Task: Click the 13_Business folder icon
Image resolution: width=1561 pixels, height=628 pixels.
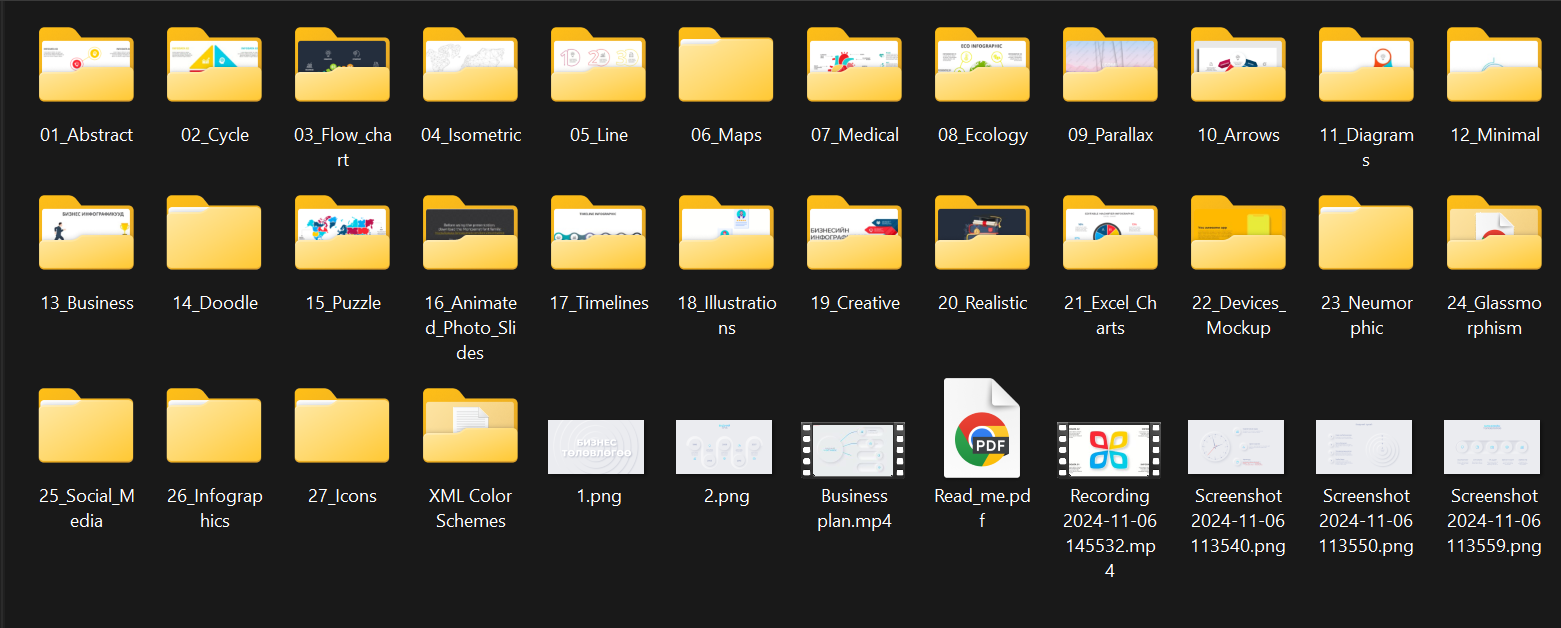Action: click(x=86, y=234)
